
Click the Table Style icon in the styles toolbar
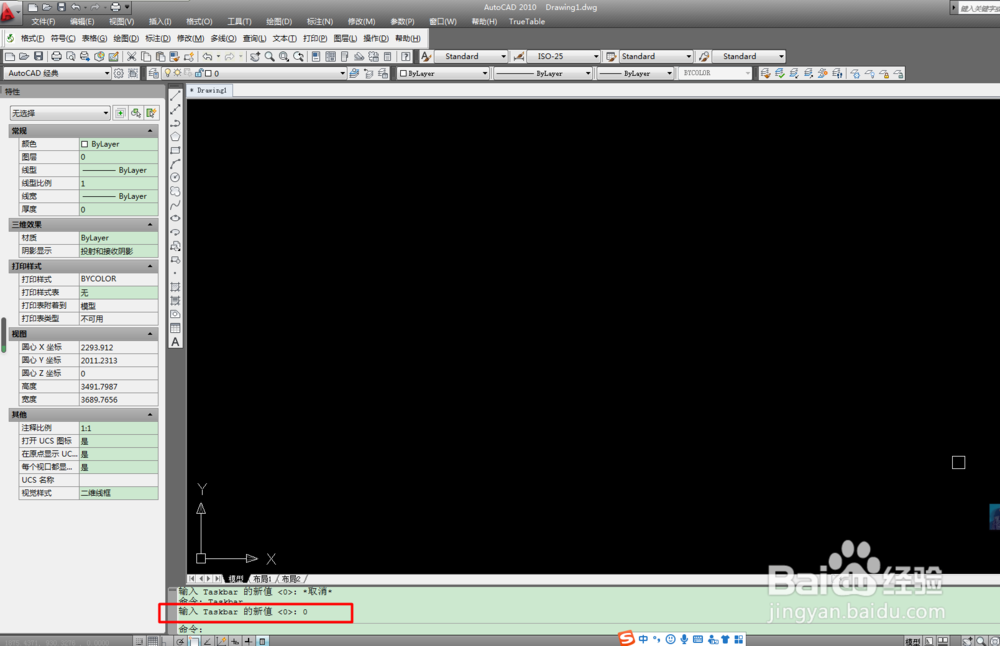pyautogui.click(x=611, y=57)
